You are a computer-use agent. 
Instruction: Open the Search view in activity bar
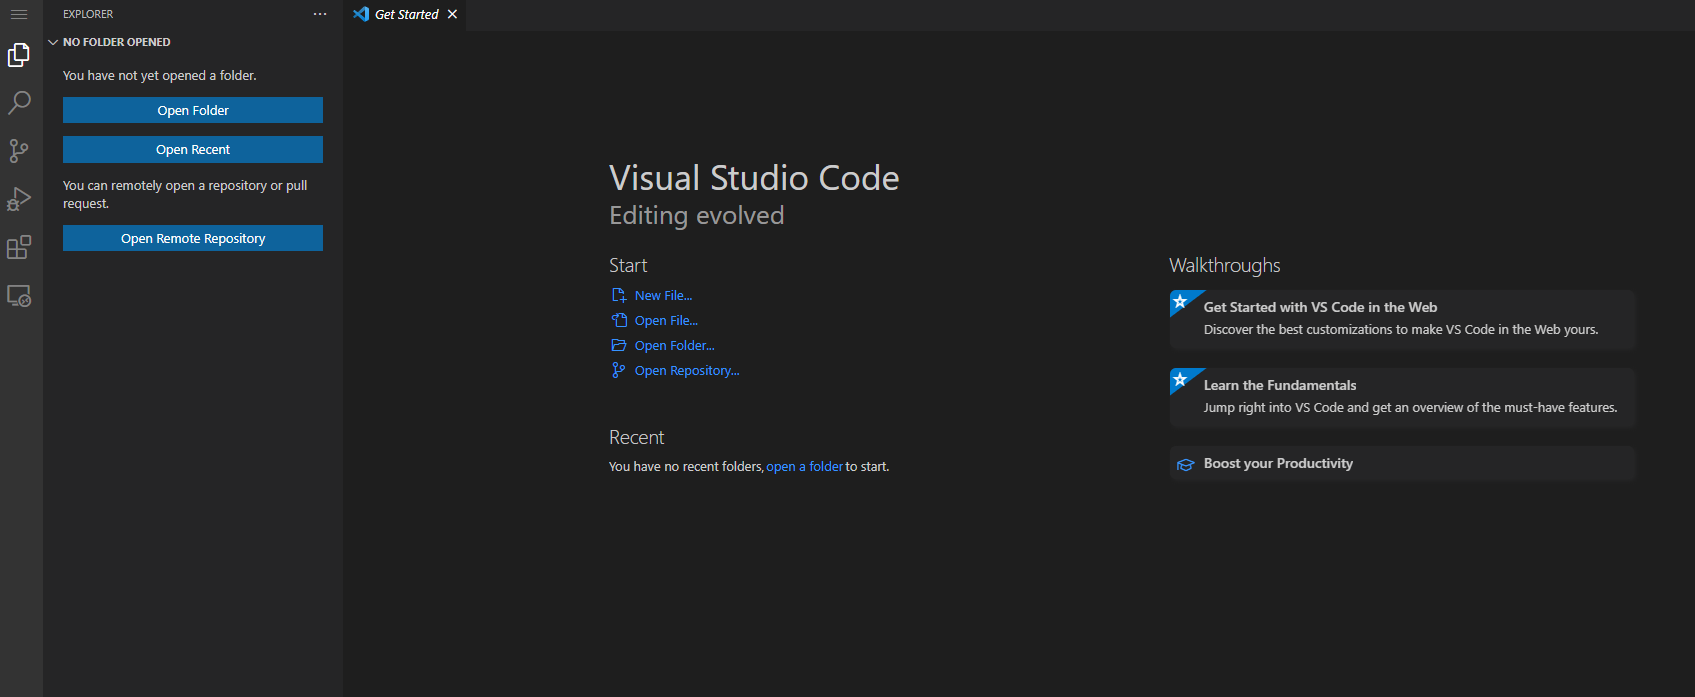coord(19,103)
